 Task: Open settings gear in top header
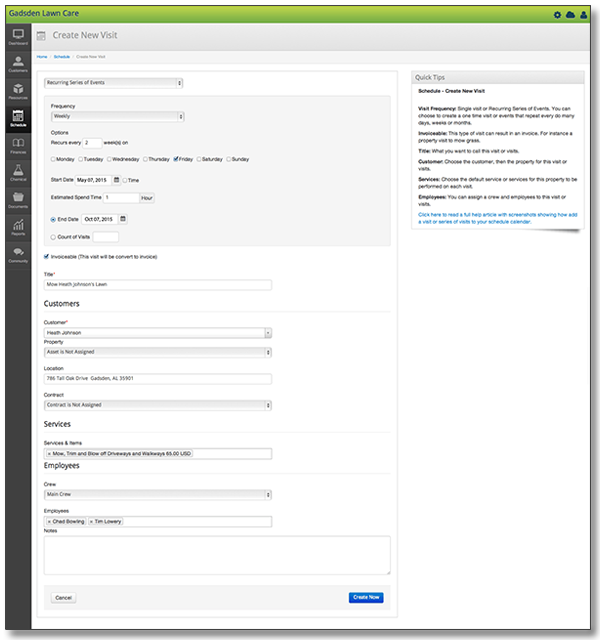coord(557,16)
